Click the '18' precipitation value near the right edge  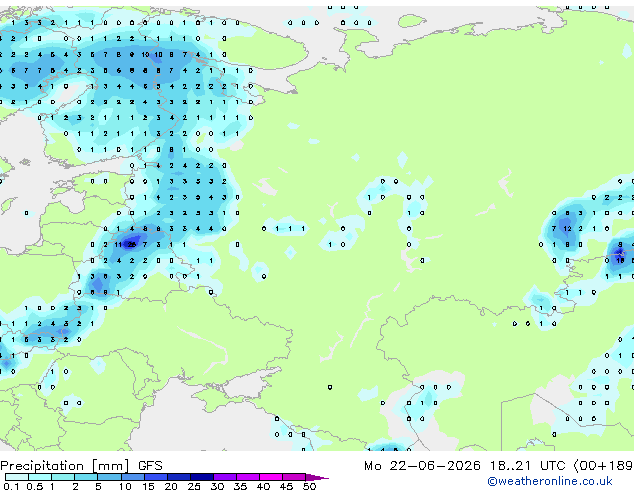point(620,260)
